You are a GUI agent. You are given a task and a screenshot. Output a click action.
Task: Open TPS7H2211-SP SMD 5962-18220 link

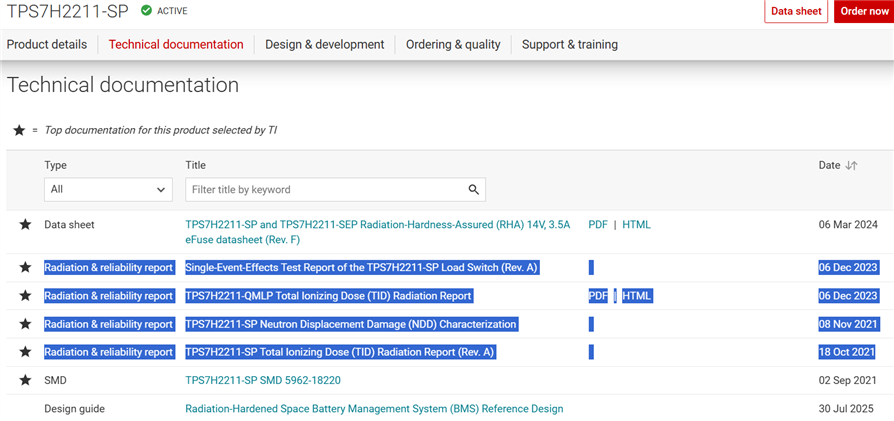coord(263,380)
